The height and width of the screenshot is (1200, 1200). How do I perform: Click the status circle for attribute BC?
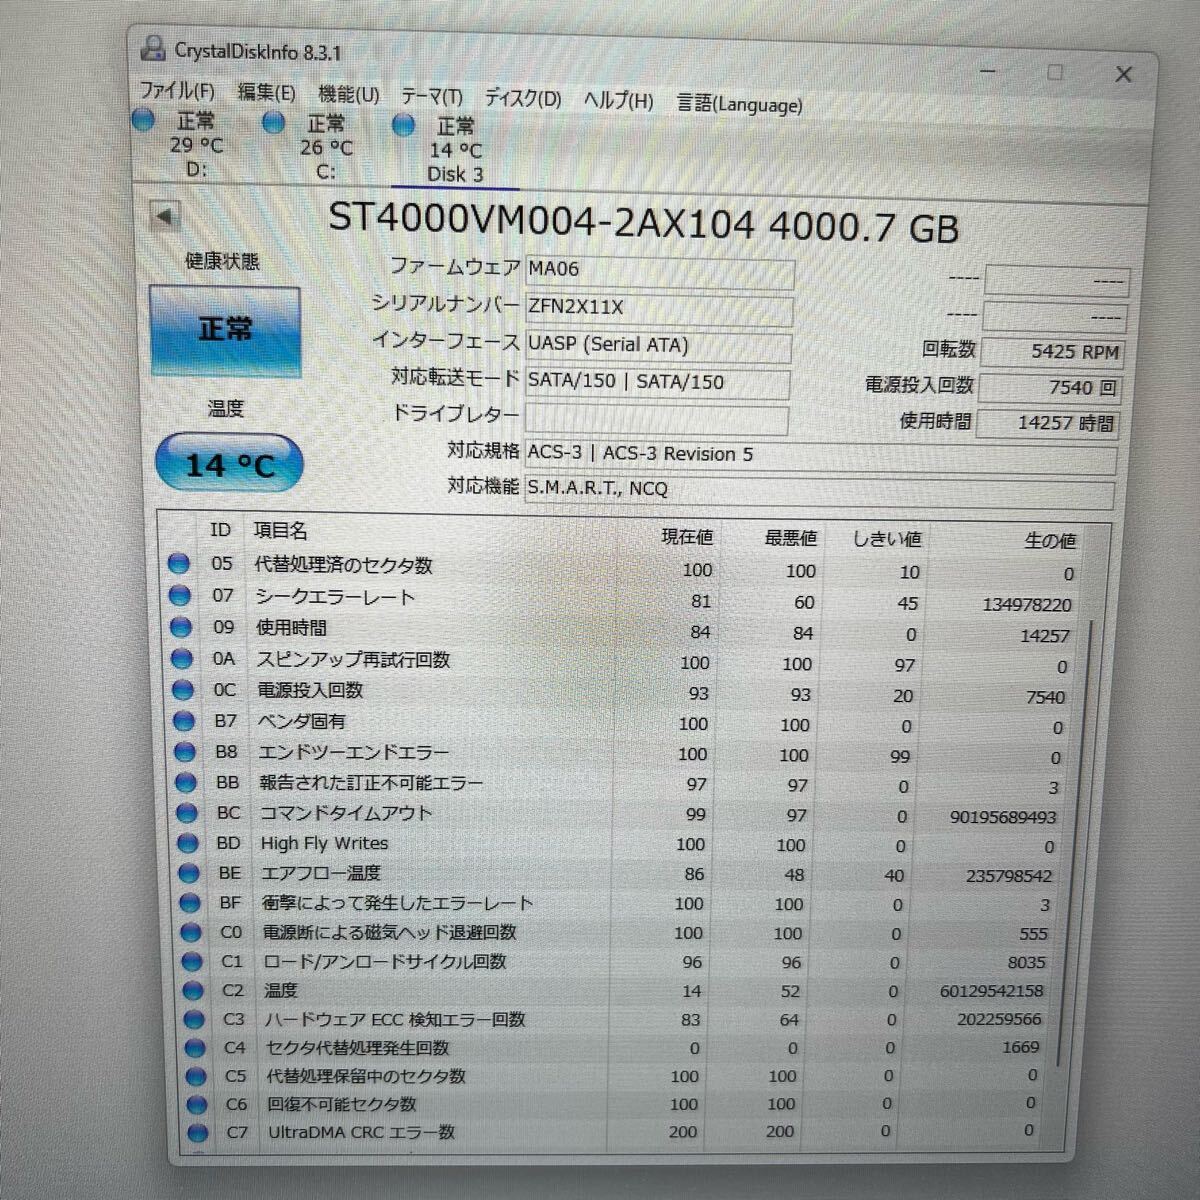[x=187, y=813]
